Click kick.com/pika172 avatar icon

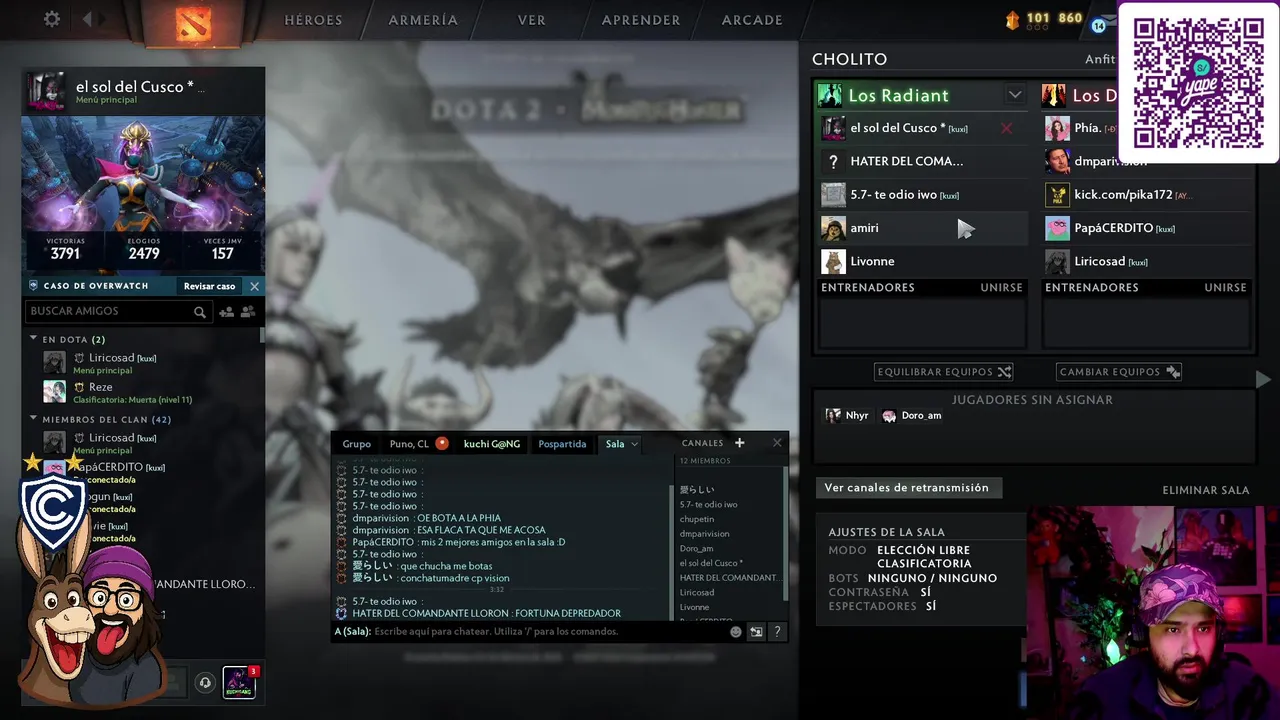pos(1057,195)
